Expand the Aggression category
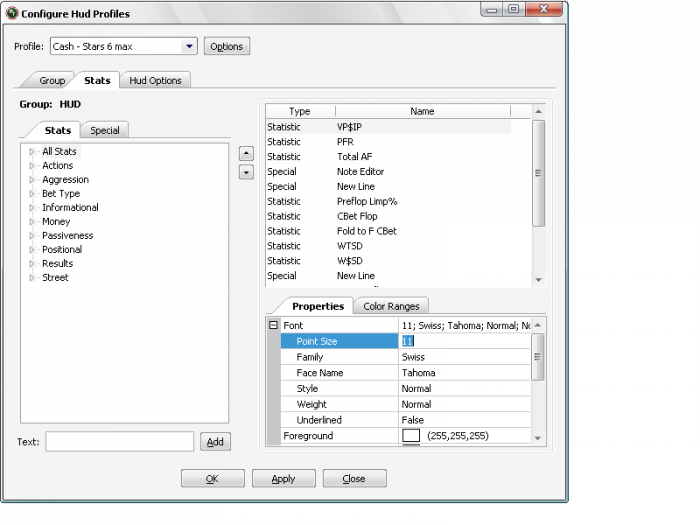Viewport: 700px width, 525px height. [32, 180]
